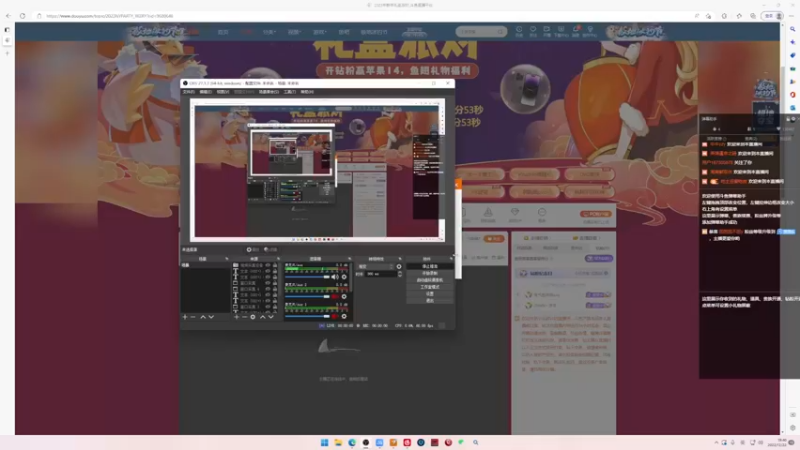
Task: Click the 退出 button in OBS controls
Action: click(x=430, y=301)
